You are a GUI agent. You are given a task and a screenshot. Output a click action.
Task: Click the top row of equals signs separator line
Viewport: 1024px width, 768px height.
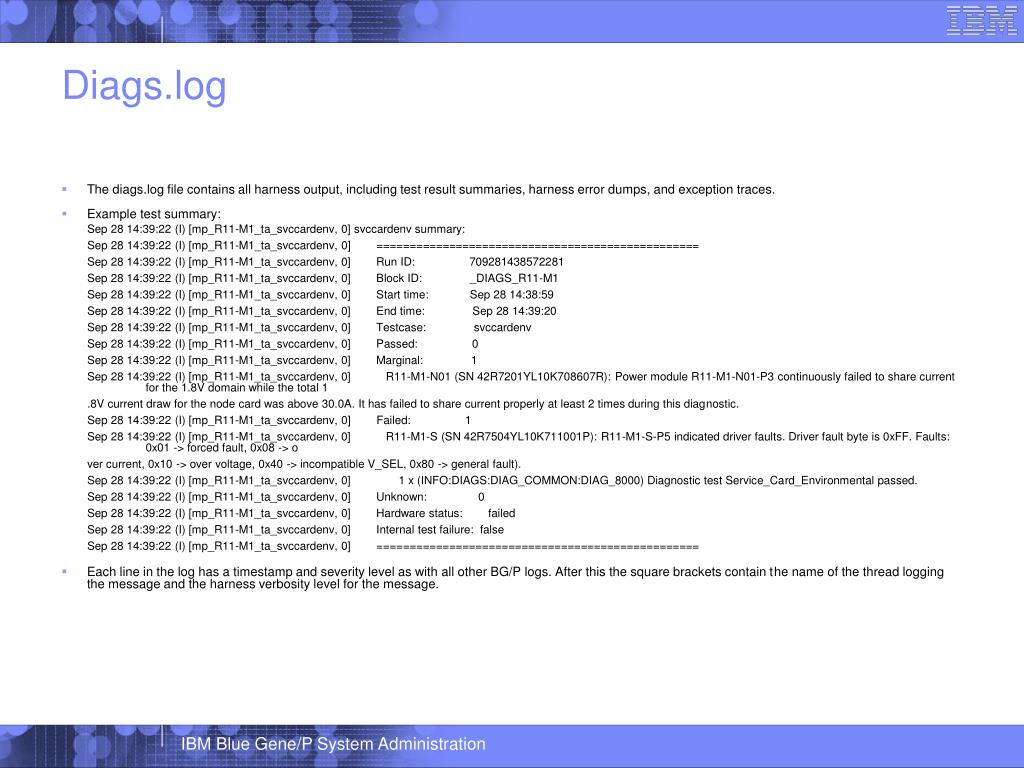[x=537, y=246]
